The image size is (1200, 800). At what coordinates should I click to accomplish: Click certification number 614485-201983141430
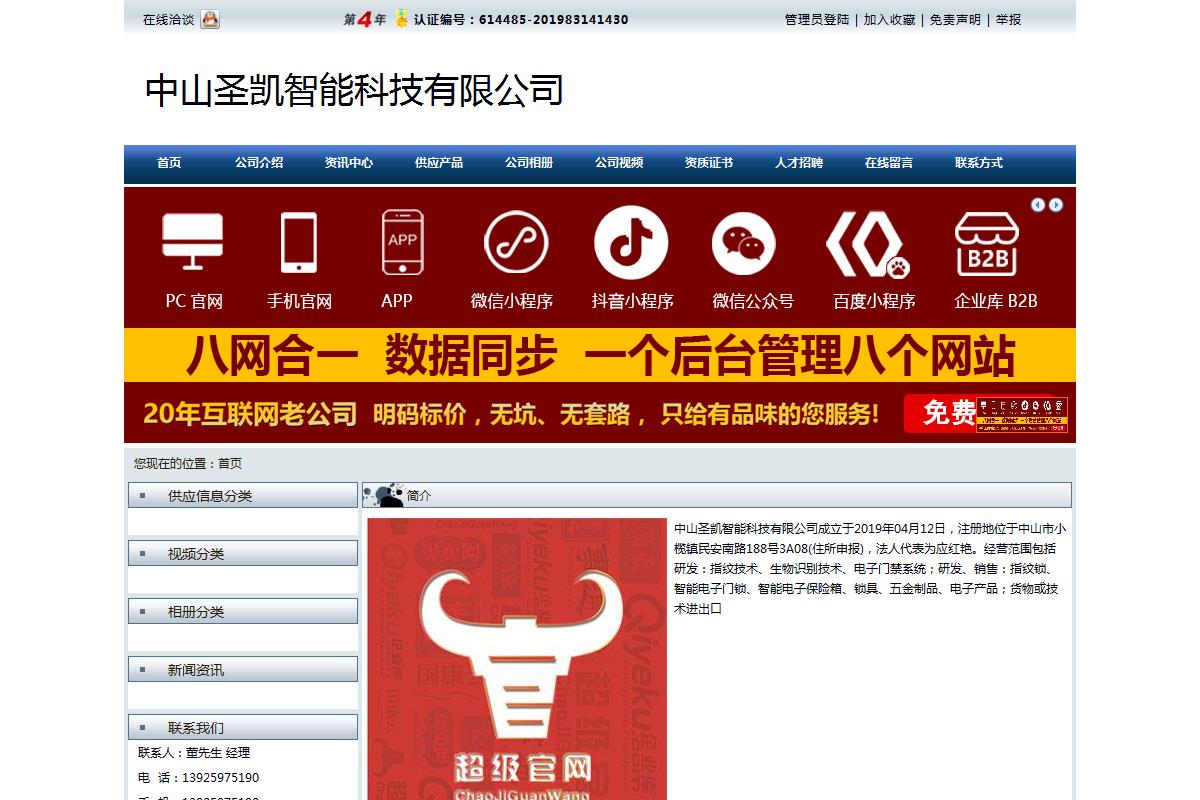(553, 19)
